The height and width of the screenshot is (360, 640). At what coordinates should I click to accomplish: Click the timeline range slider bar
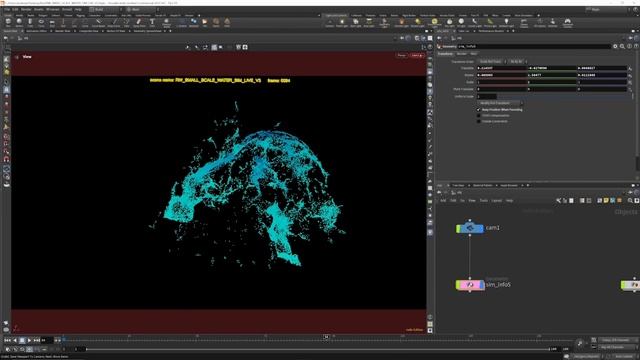click(x=318, y=349)
